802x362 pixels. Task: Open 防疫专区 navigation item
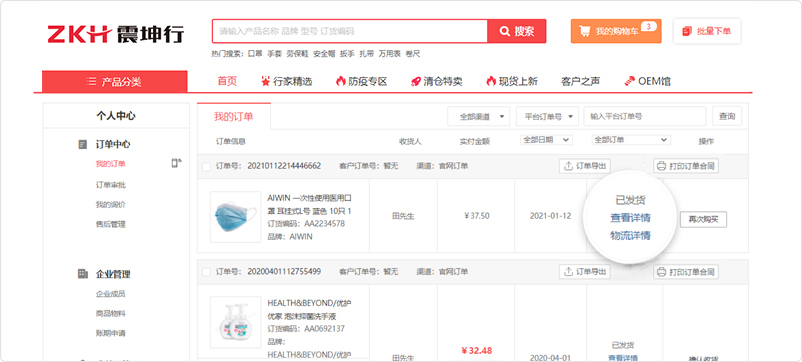pyautogui.click(x=361, y=81)
